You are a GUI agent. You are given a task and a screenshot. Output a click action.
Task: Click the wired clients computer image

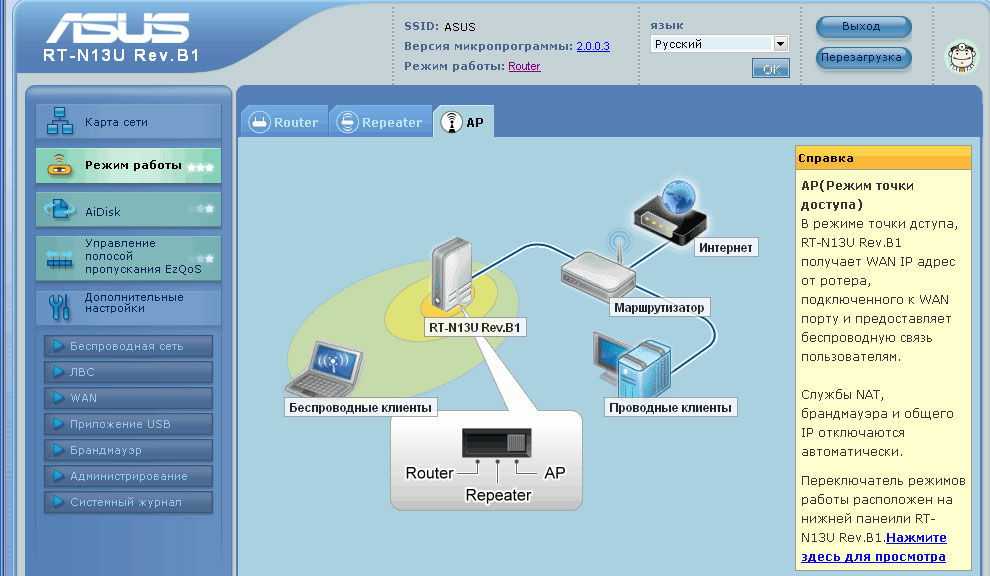(x=632, y=364)
